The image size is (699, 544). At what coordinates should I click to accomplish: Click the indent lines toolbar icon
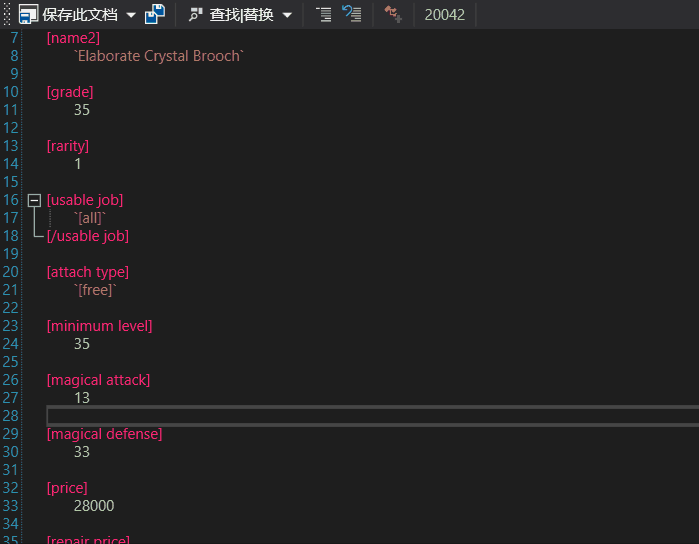324,14
